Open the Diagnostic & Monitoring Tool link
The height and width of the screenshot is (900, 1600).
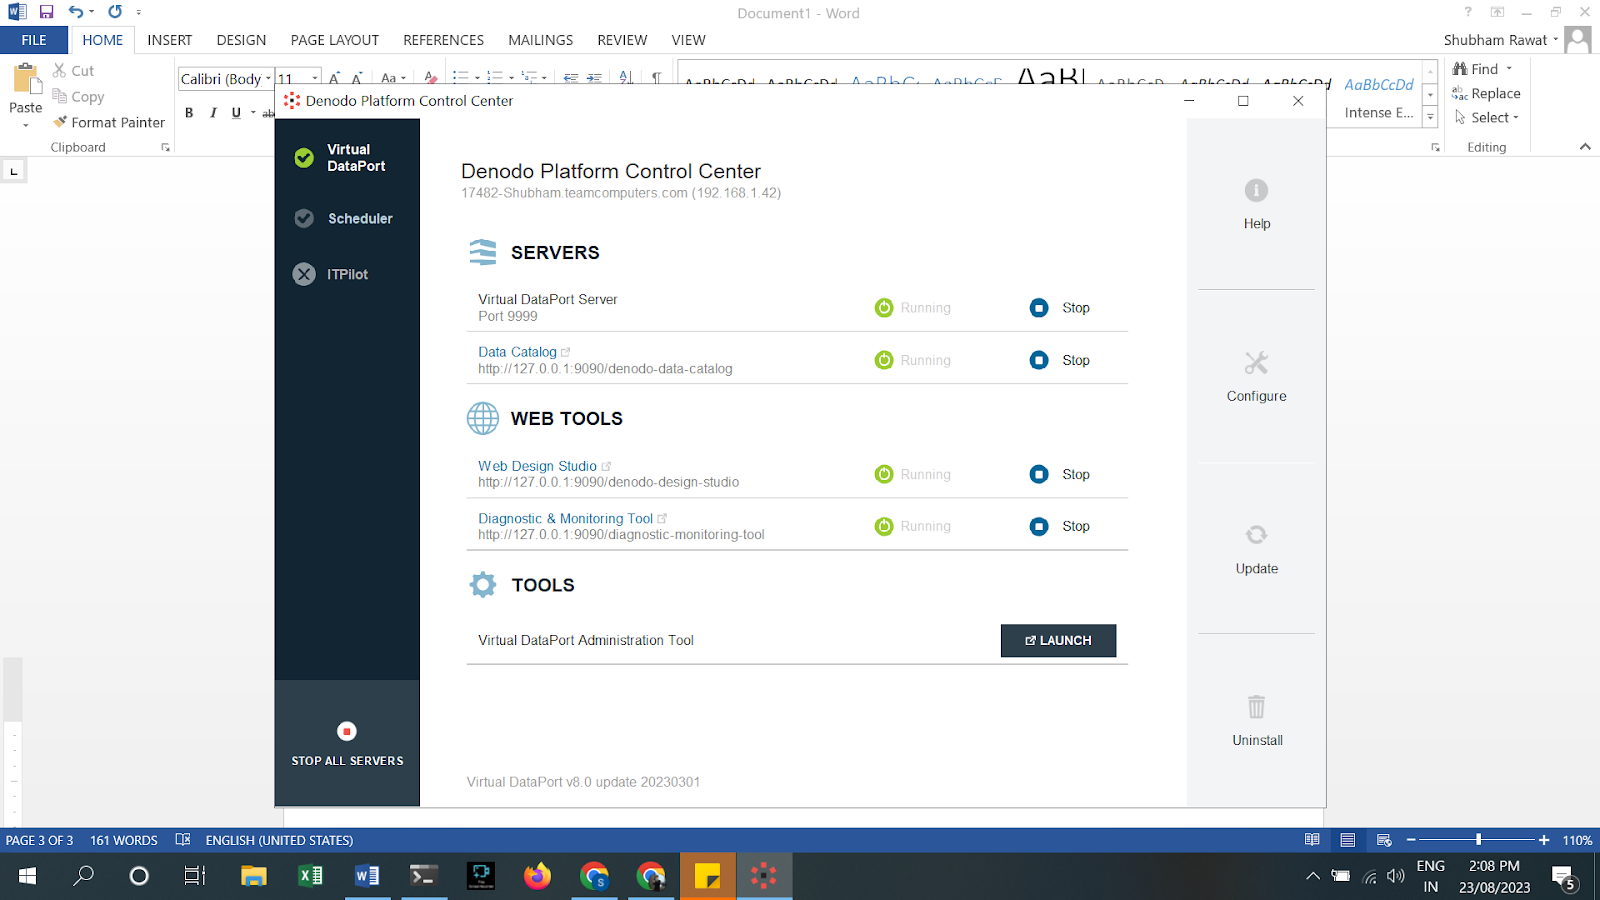(565, 518)
